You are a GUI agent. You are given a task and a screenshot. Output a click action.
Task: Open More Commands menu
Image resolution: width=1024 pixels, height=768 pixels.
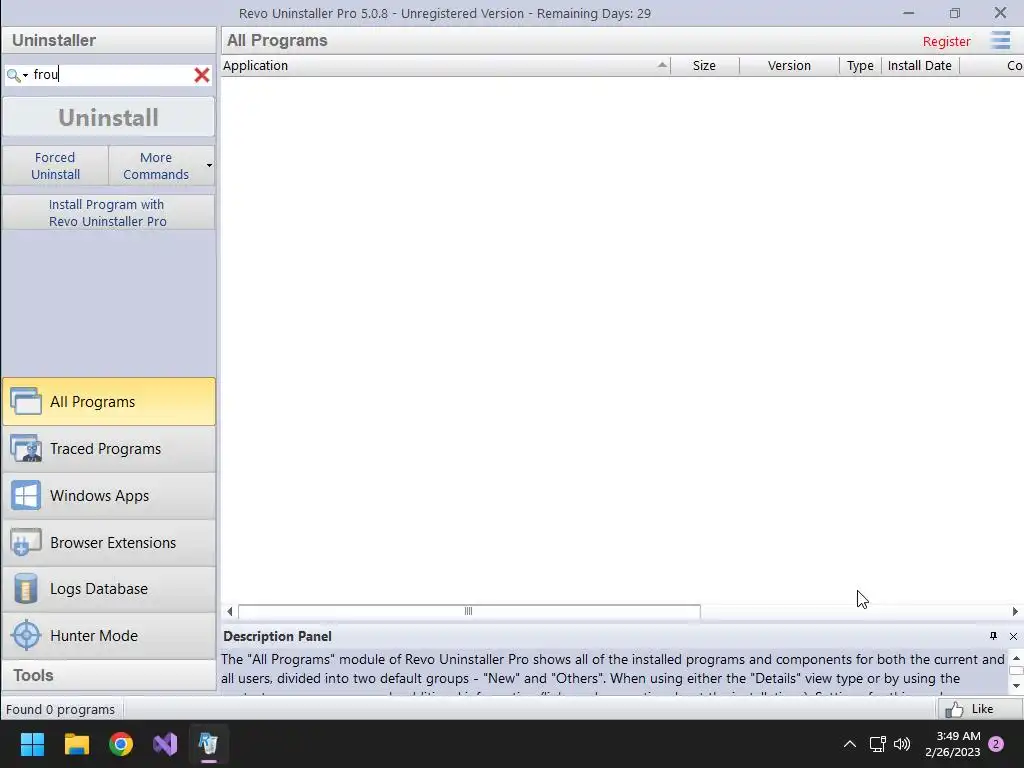(x=155, y=166)
